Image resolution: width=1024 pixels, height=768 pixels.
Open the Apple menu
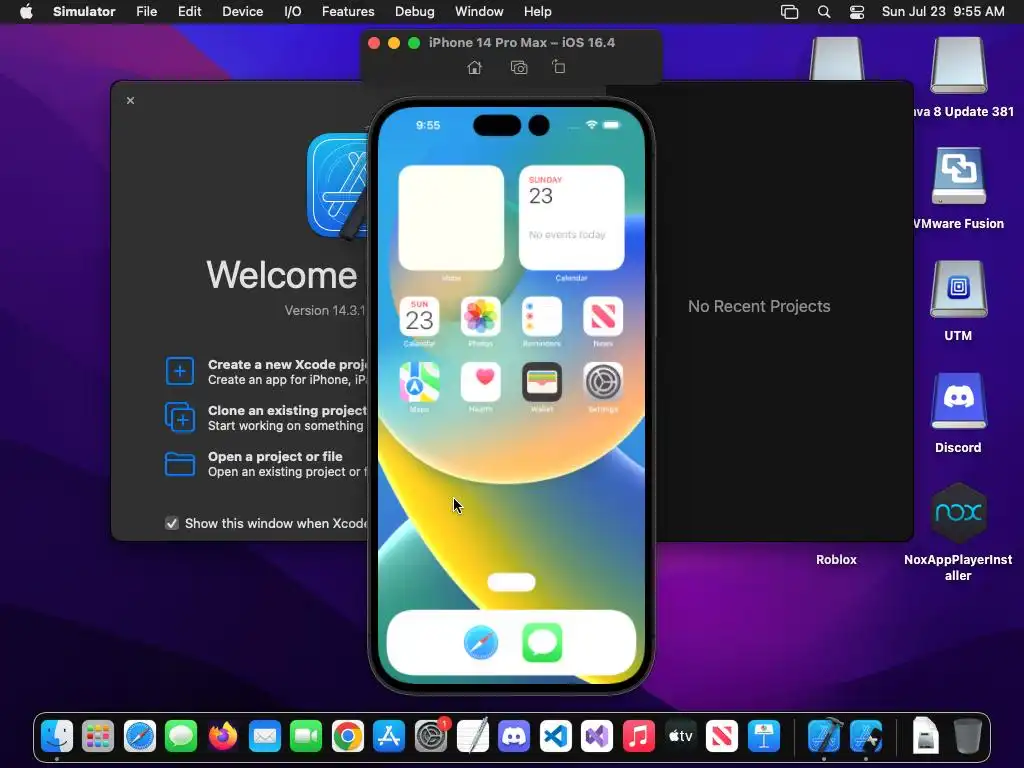point(26,12)
